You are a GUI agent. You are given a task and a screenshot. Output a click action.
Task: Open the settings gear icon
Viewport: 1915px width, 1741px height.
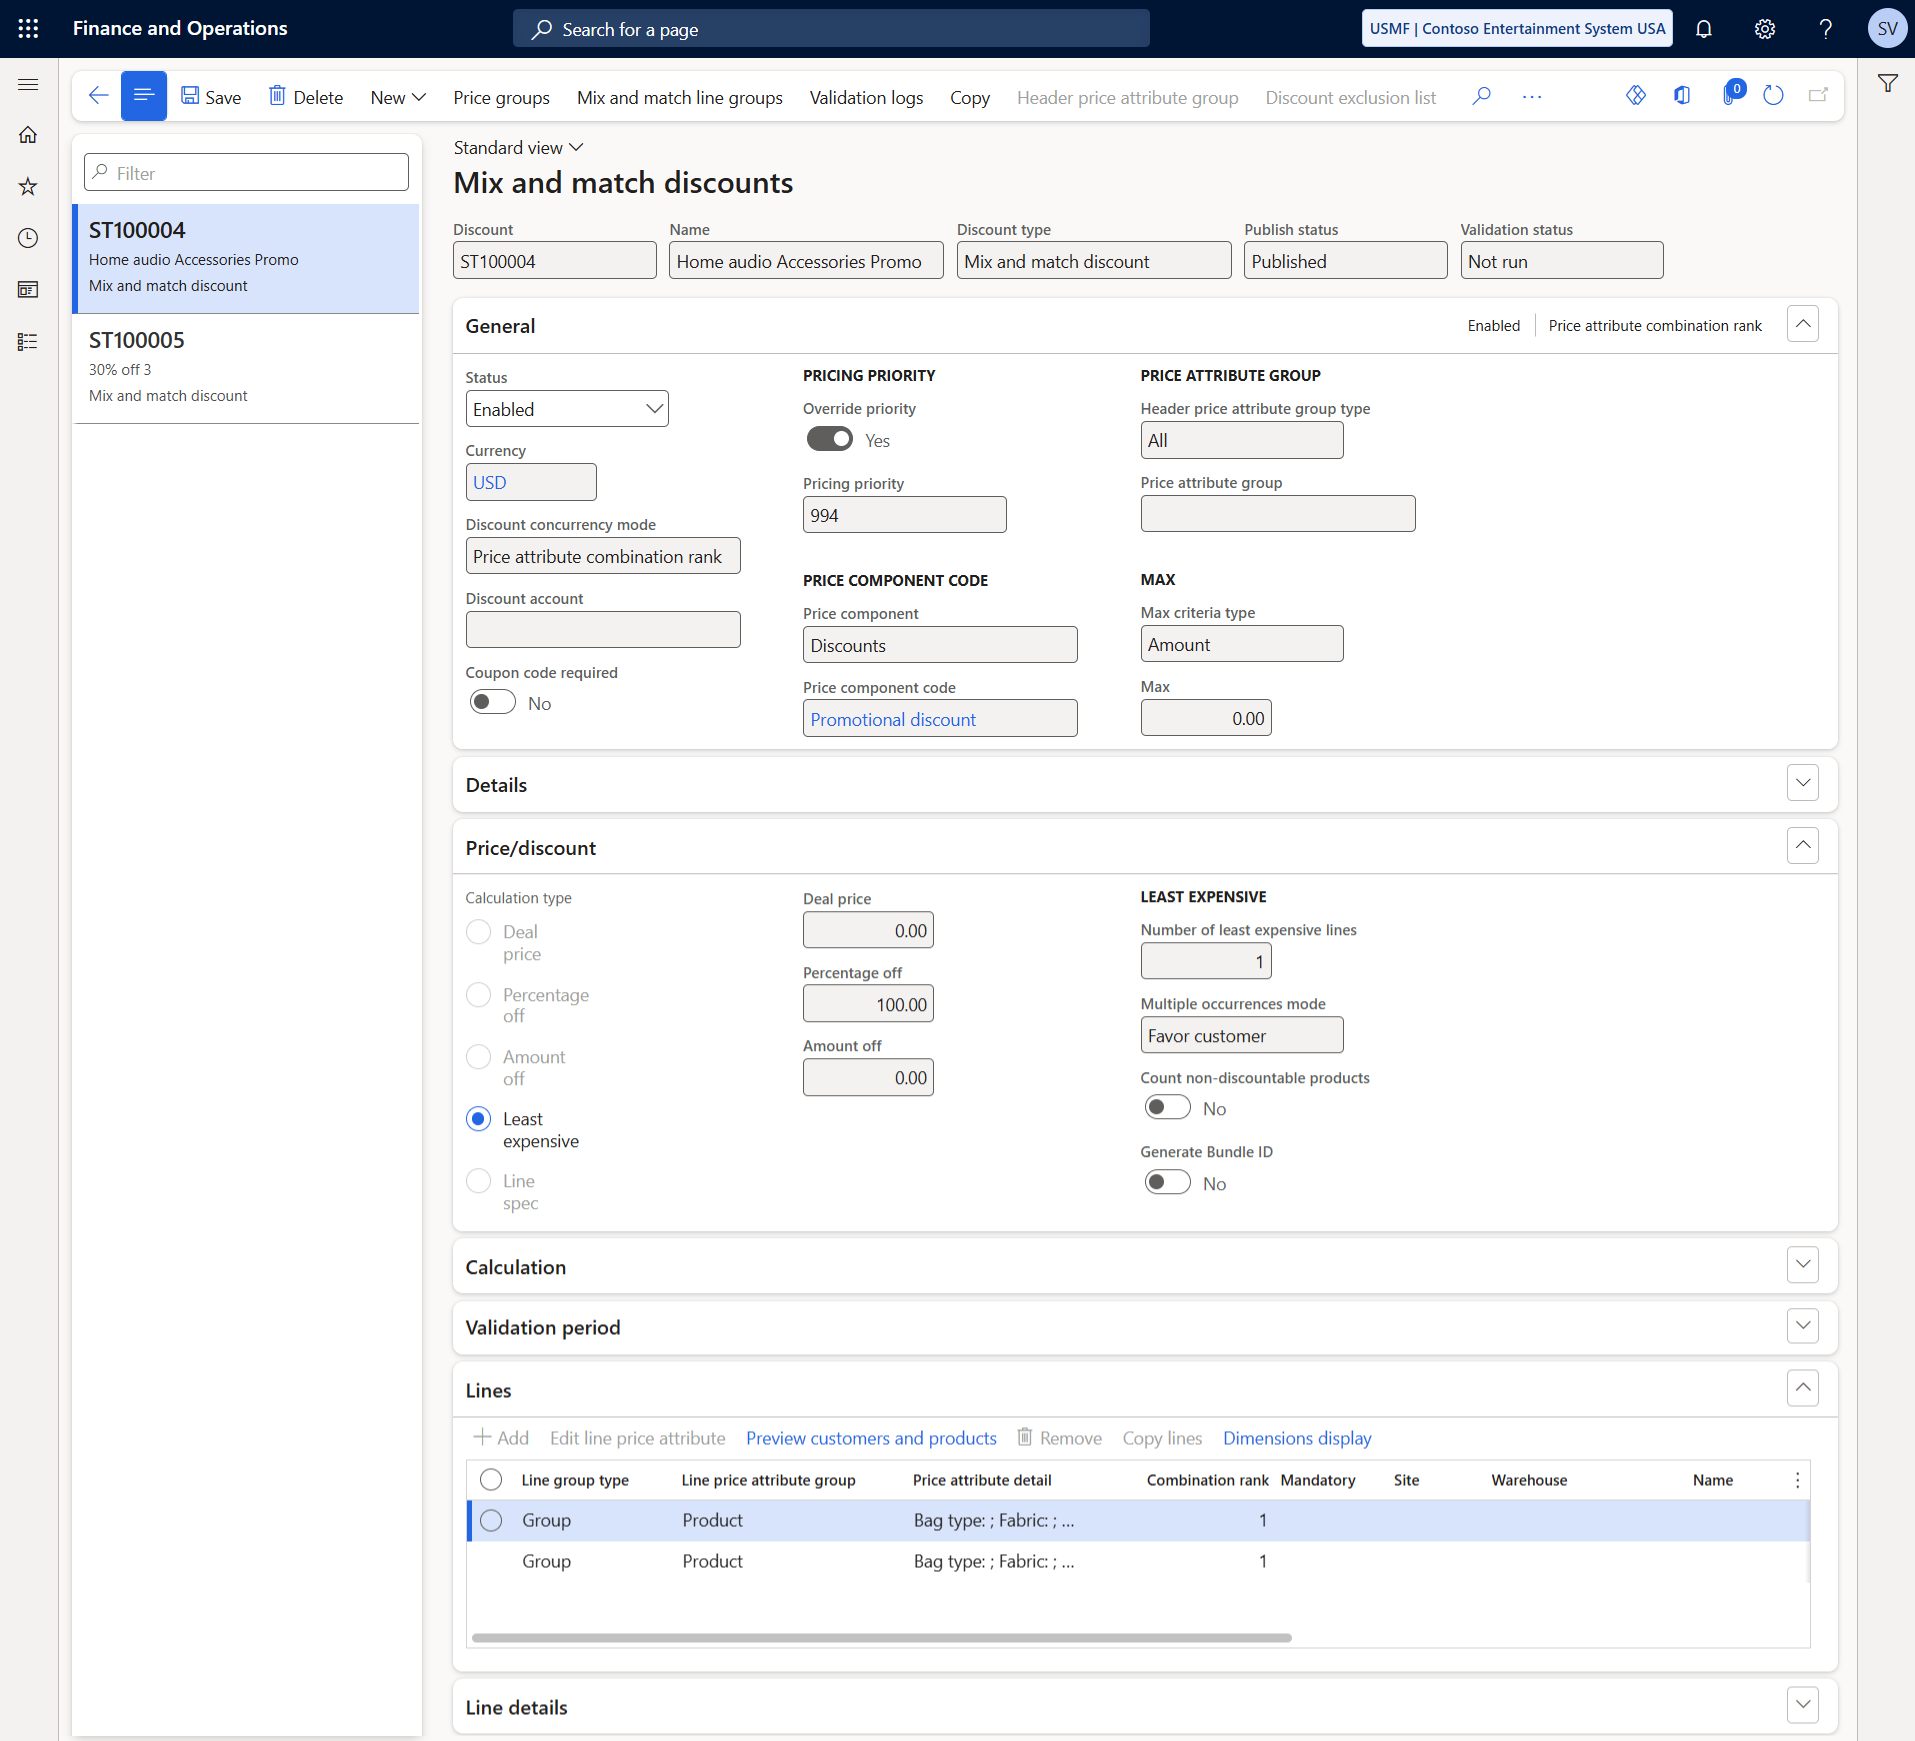coord(1765,29)
